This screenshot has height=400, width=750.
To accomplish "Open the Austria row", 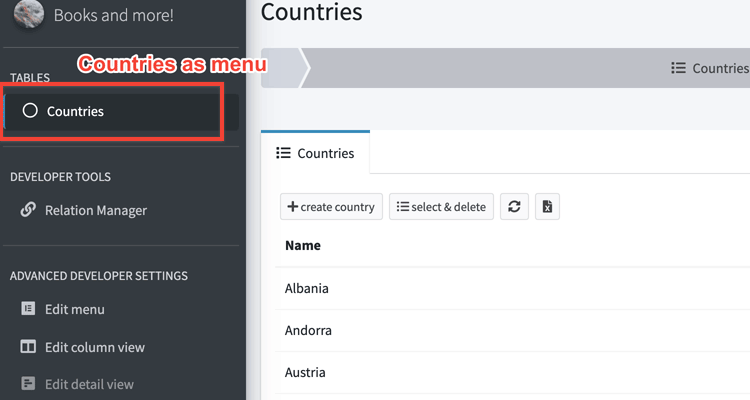I will [x=305, y=372].
